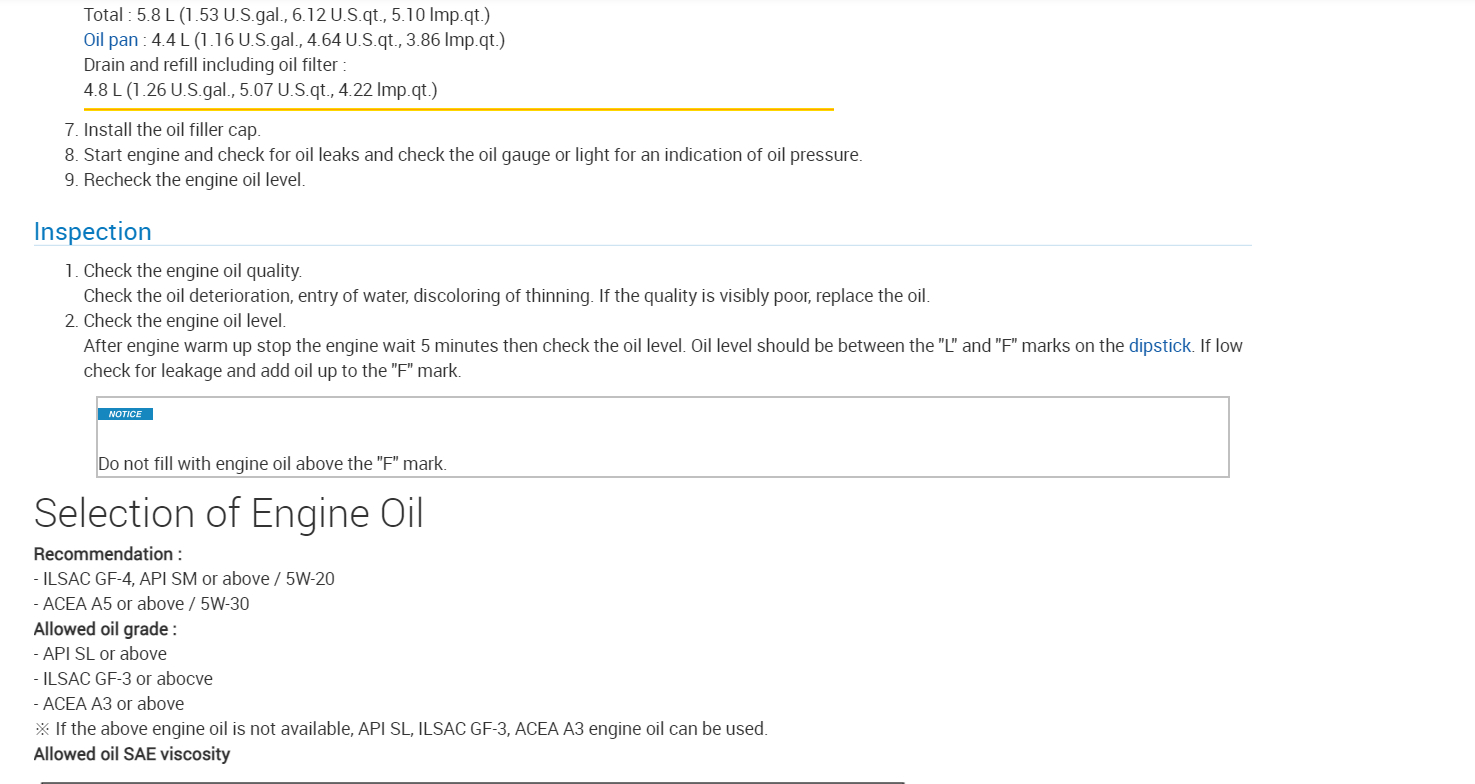Click the "Start engine and check for oil leaks" step
The image size is (1475, 784).
[x=472, y=155]
